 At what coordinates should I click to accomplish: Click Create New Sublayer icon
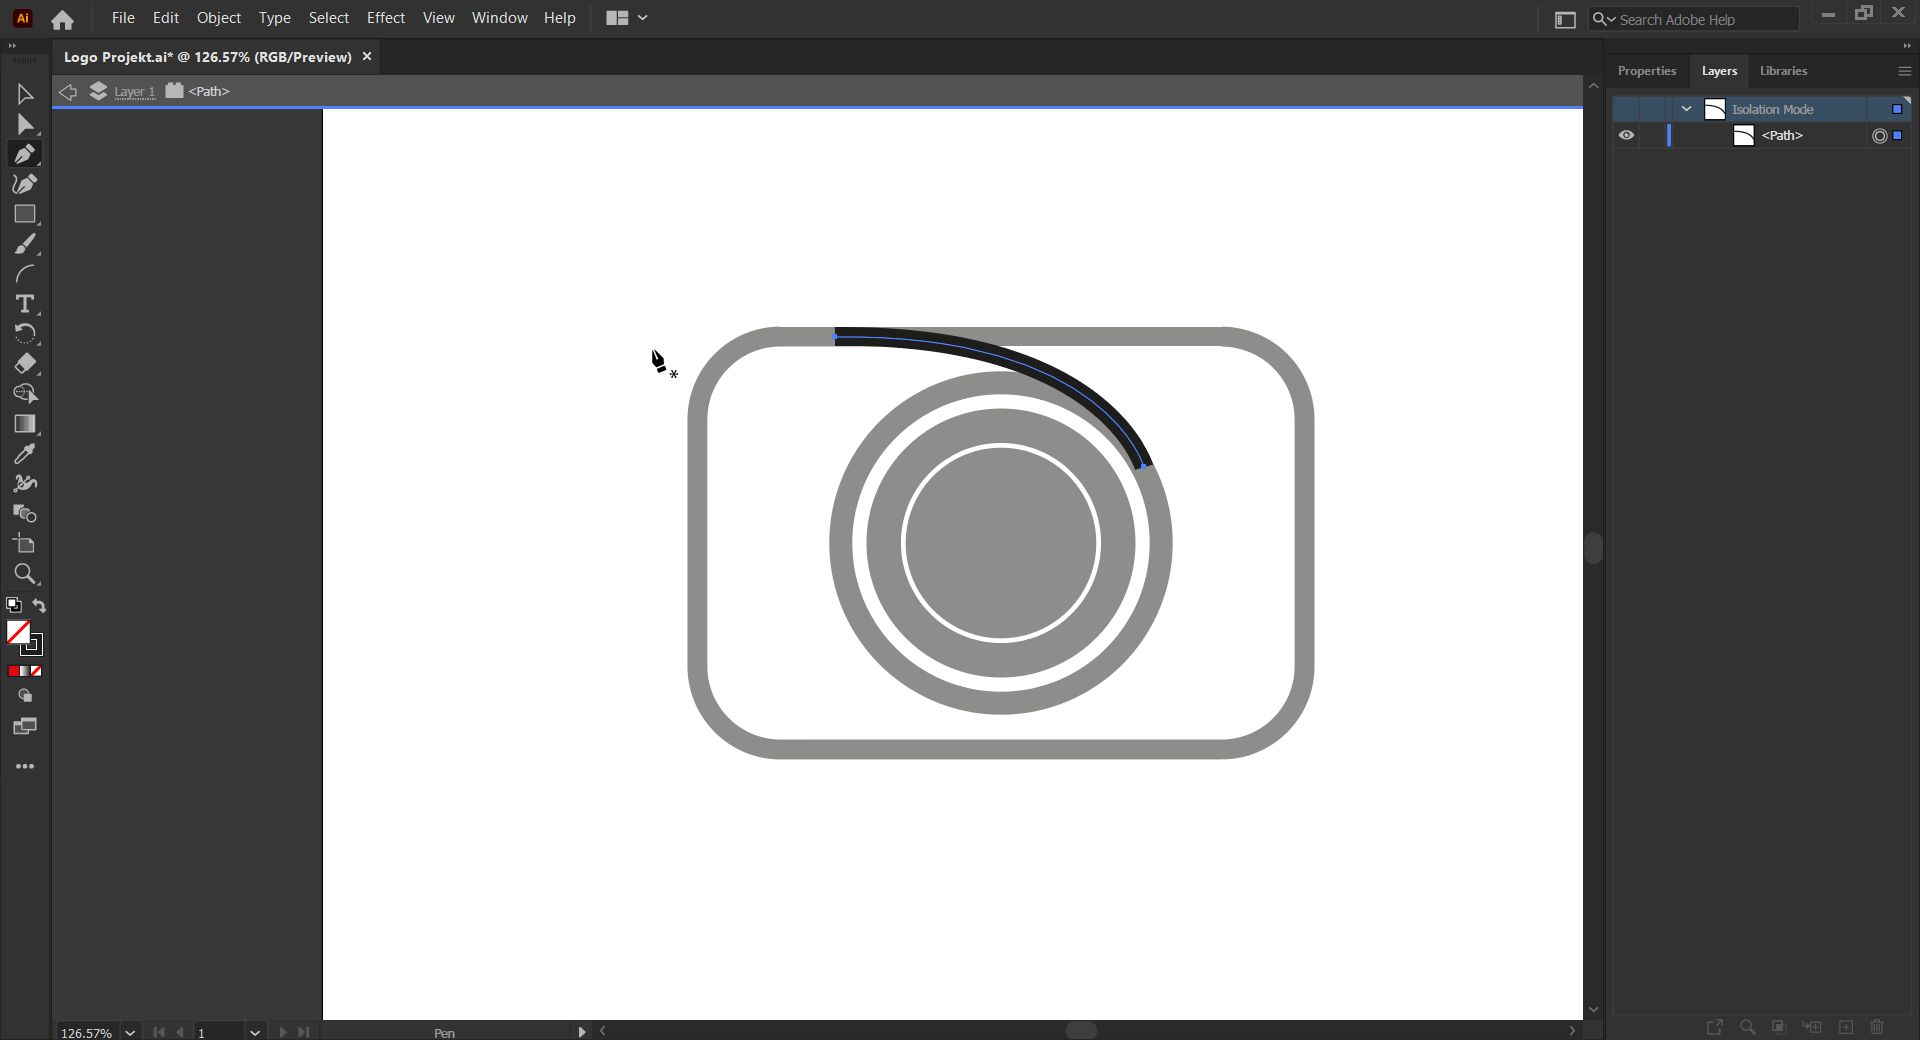[x=1812, y=1026]
